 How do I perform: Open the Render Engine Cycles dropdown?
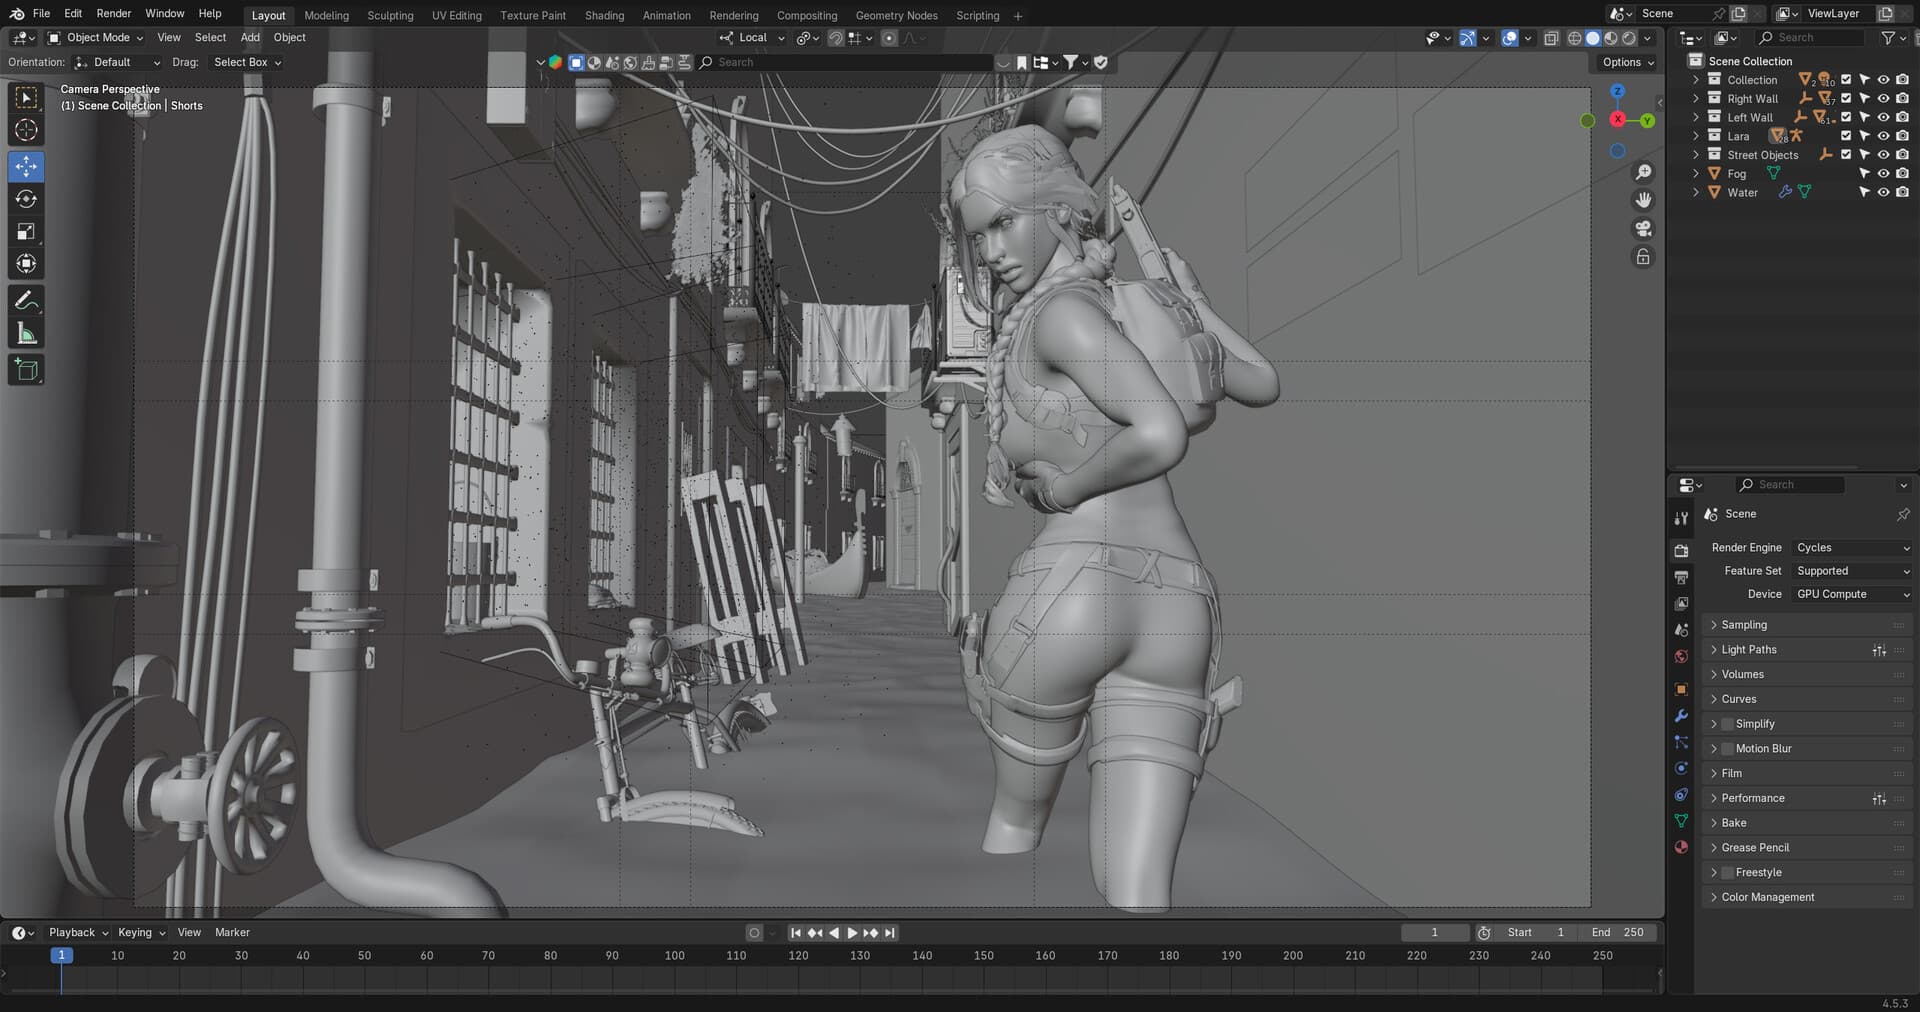tap(1852, 548)
